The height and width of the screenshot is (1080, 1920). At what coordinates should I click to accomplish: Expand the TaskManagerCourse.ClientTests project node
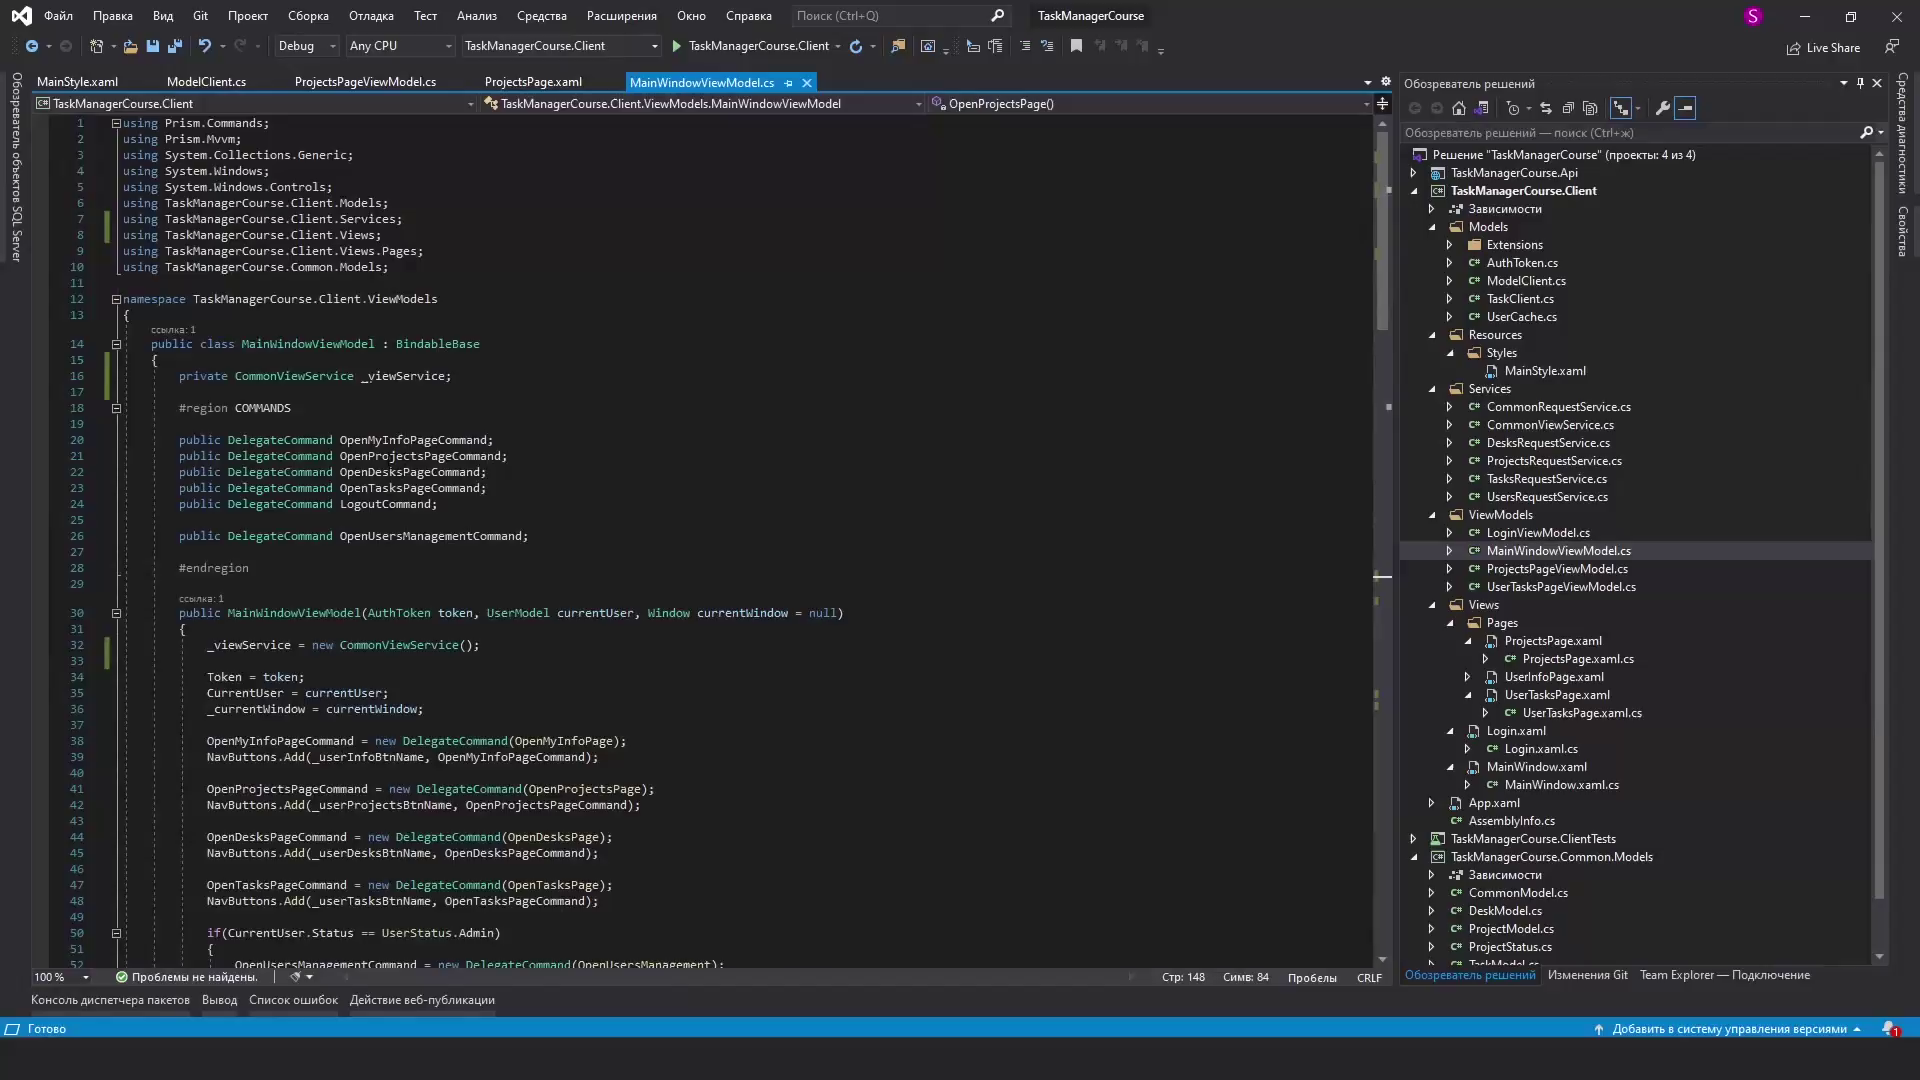pos(1414,839)
